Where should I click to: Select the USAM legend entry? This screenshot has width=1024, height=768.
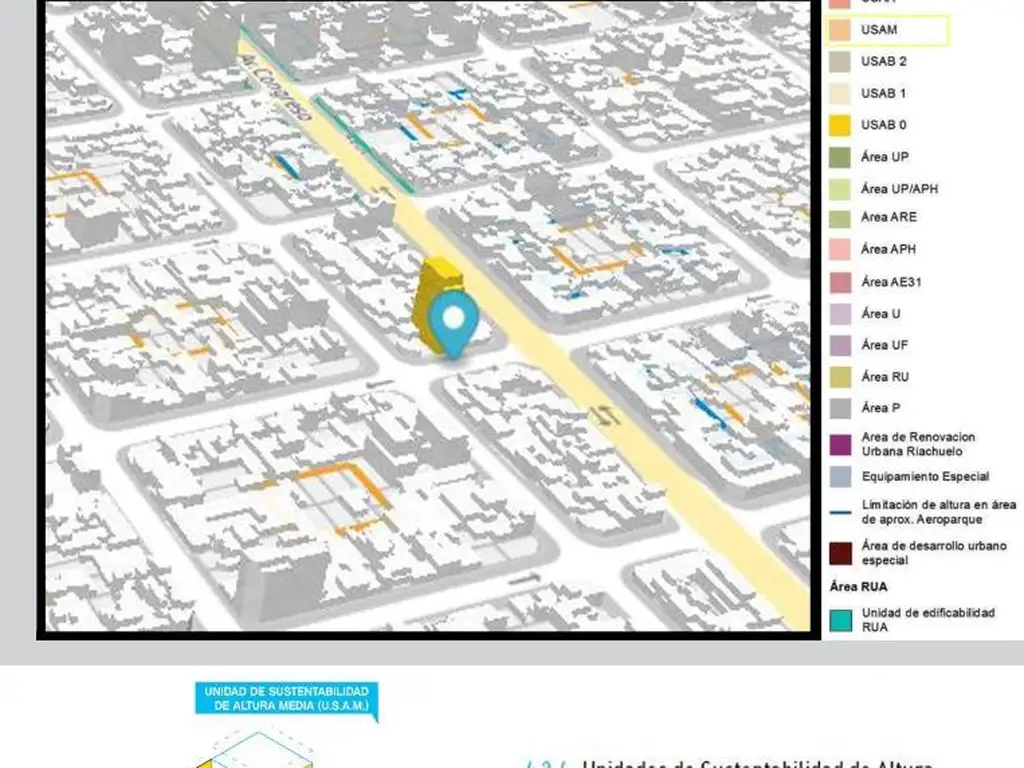[886, 30]
